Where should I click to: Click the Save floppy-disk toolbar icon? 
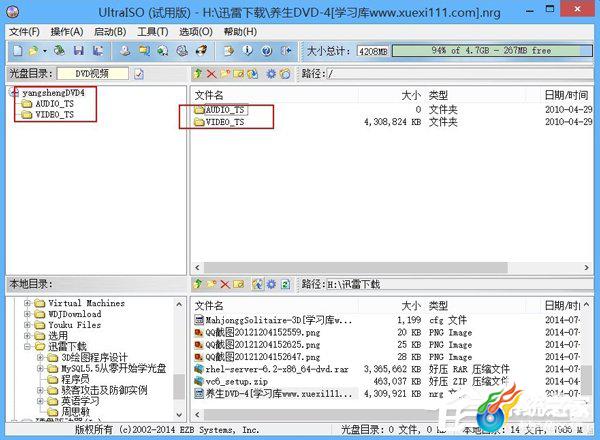click(78, 51)
